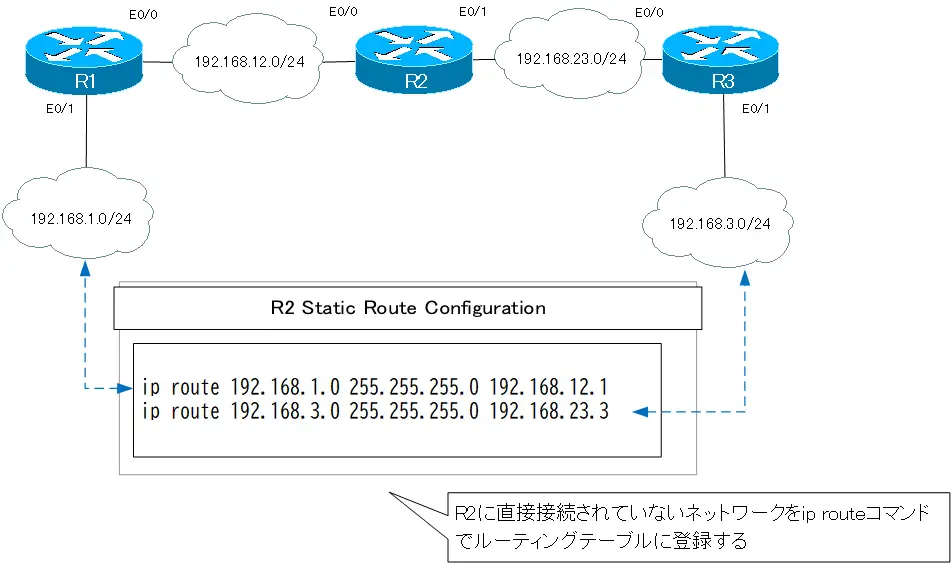Click the ip route 192.168.1.0 command line
951x563 pixels.
[x=375, y=387]
